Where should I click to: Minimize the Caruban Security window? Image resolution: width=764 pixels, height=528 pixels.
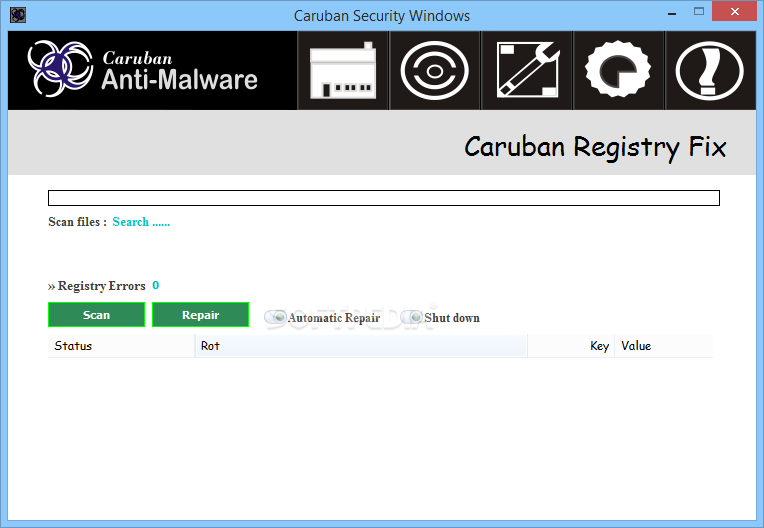pos(672,13)
